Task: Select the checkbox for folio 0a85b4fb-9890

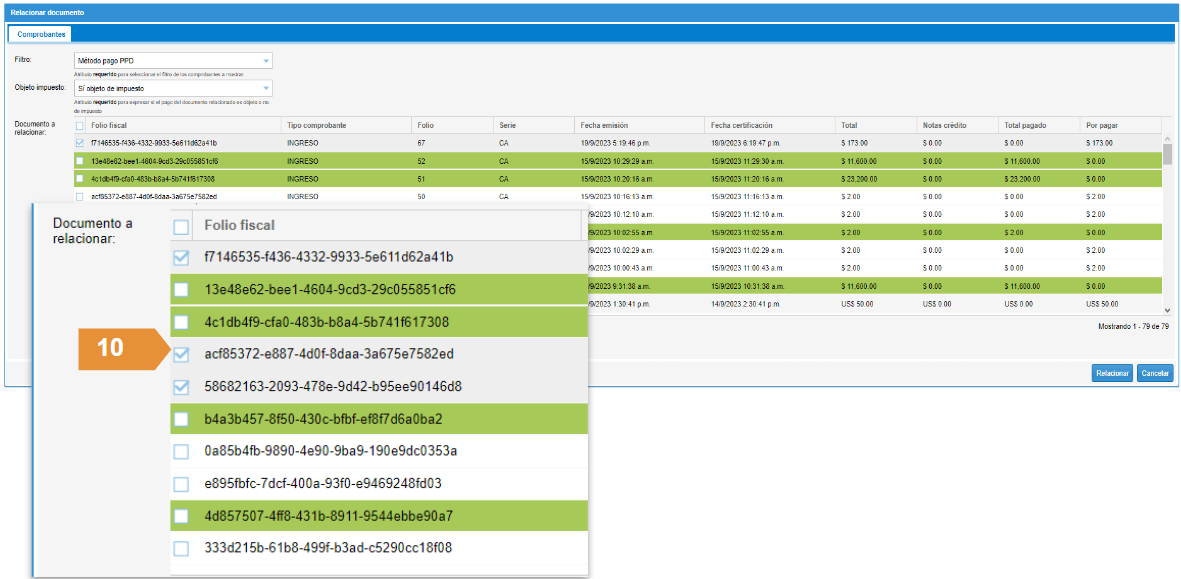Action: [x=181, y=451]
